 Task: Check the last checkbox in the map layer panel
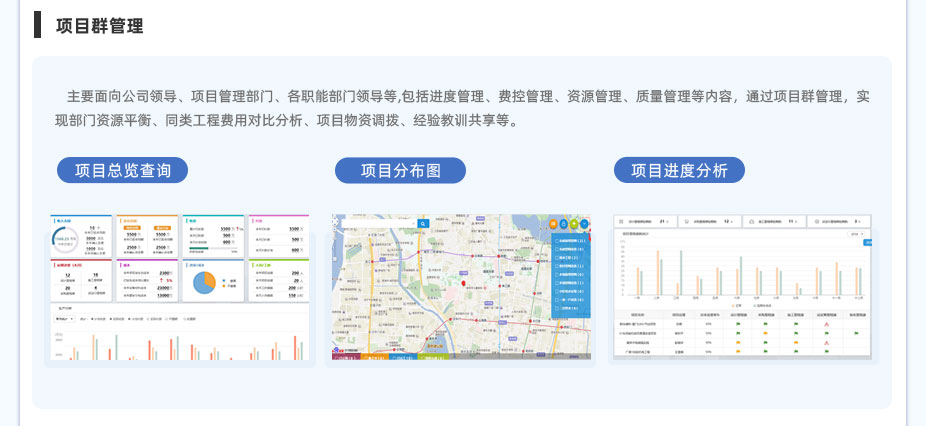pos(556,309)
